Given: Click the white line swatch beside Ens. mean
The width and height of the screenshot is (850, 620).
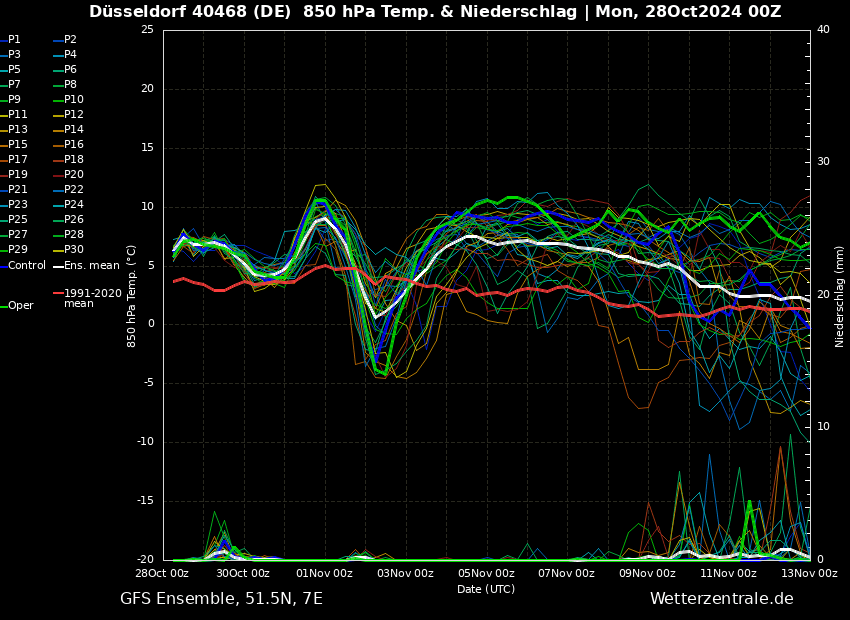Looking at the screenshot, I should point(58,266).
